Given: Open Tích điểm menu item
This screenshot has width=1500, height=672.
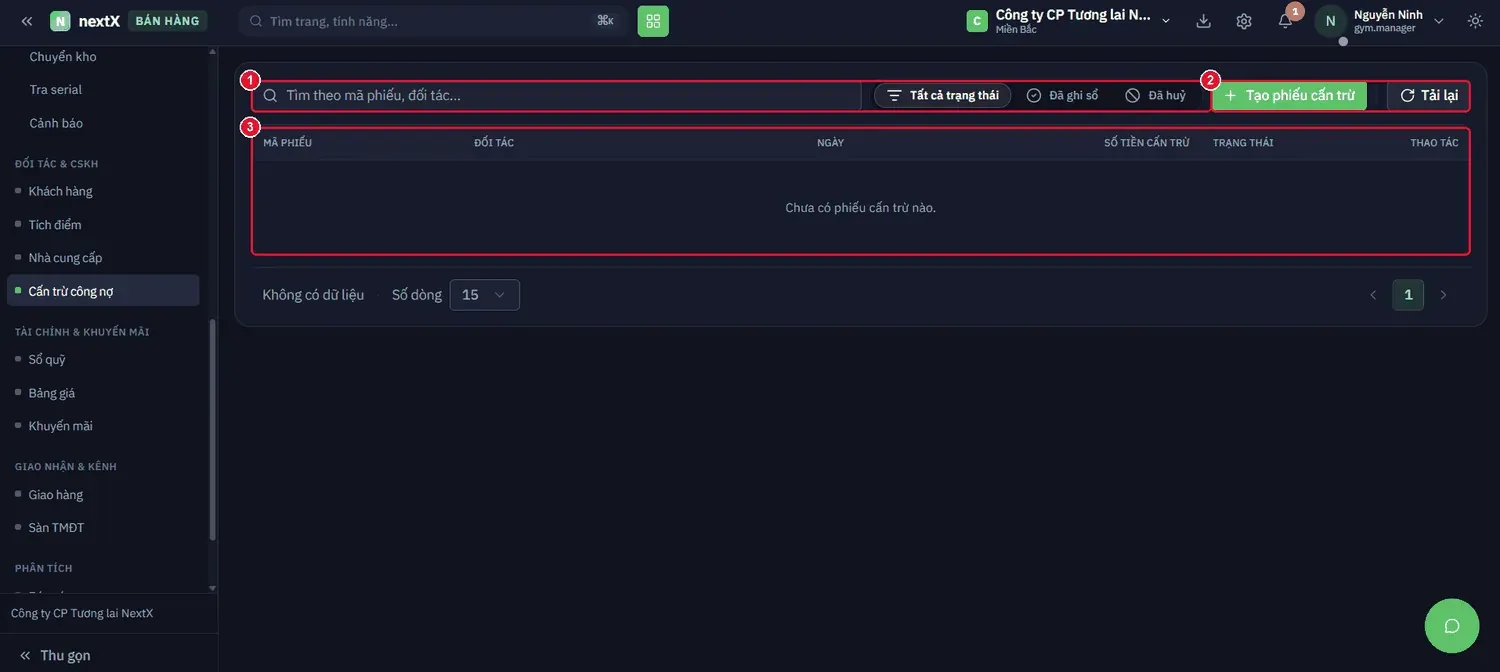Looking at the screenshot, I should (55, 225).
